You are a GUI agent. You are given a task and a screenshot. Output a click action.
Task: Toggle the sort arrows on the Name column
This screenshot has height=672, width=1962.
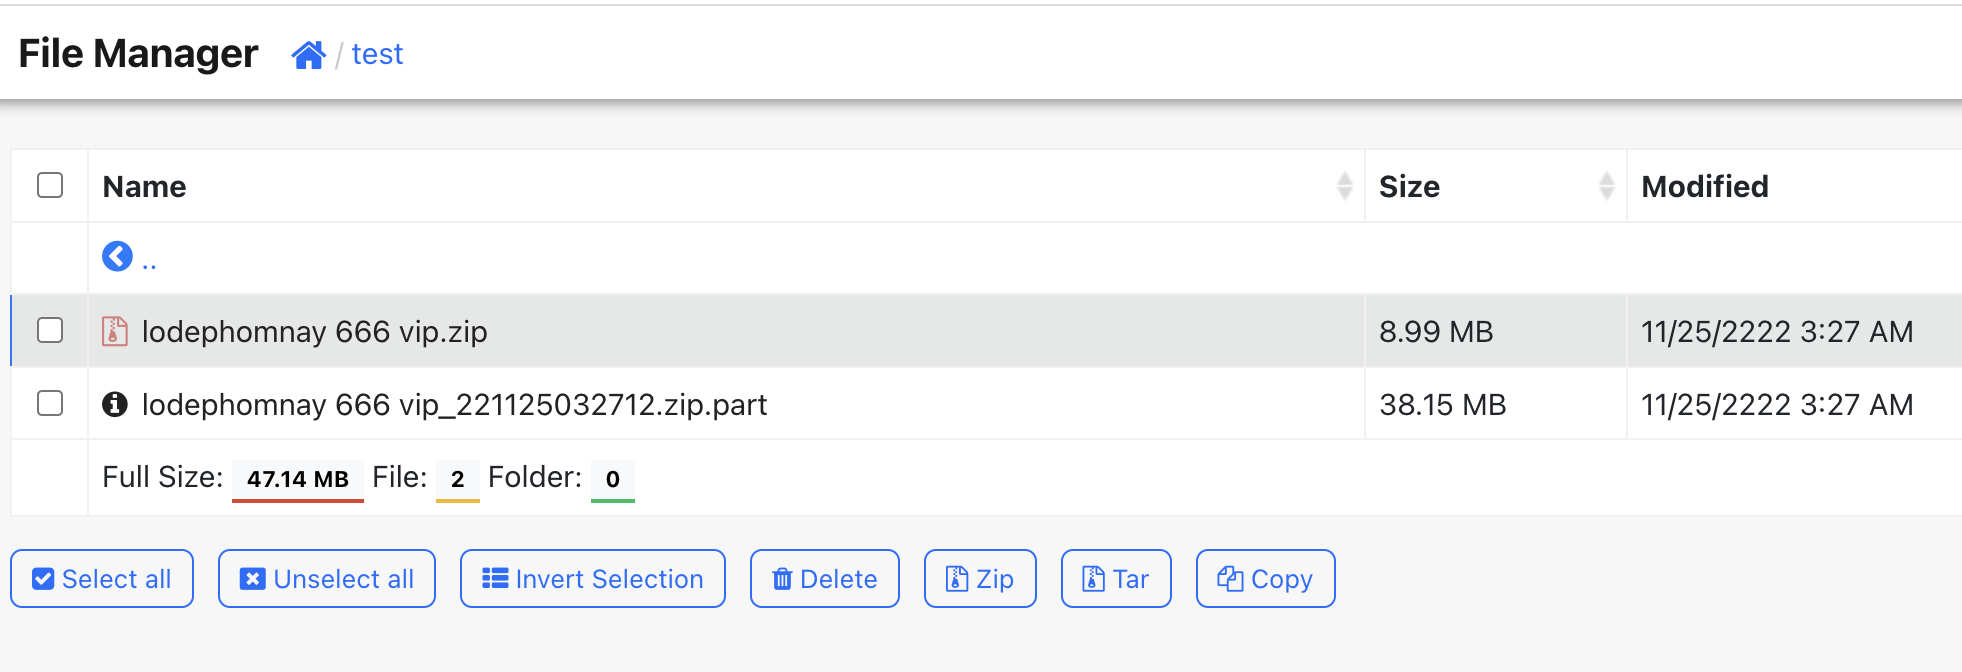[1345, 186]
